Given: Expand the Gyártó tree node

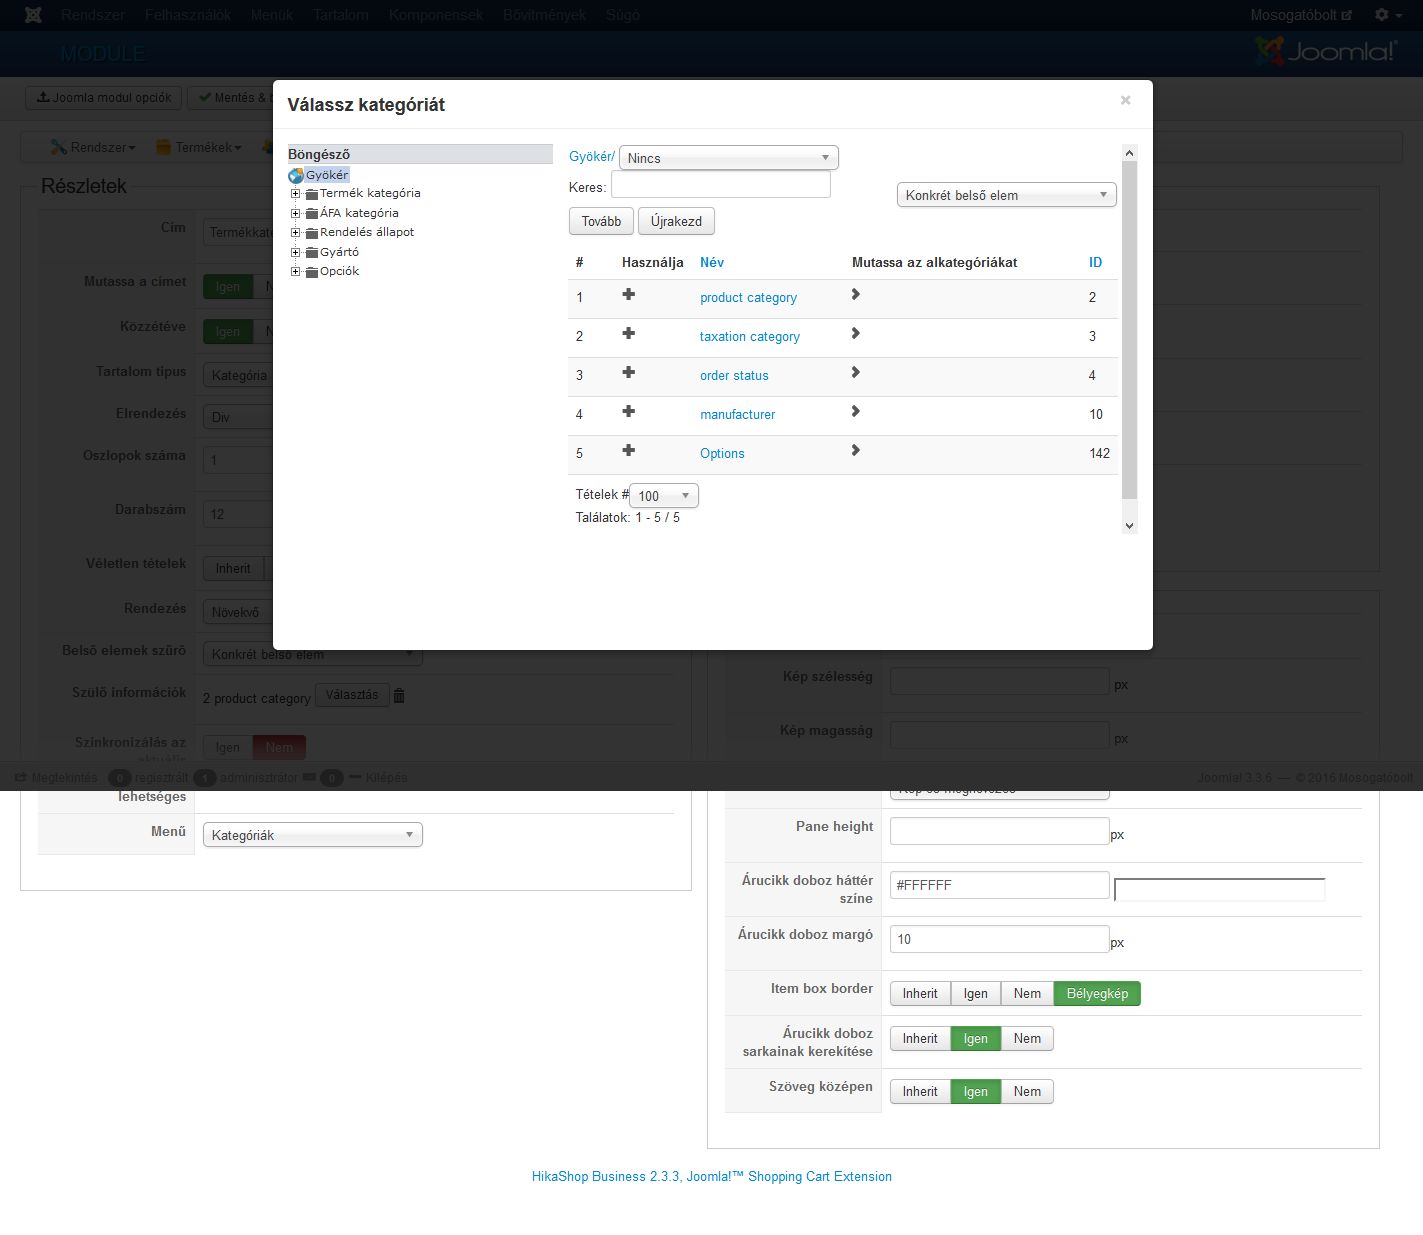Looking at the screenshot, I should [x=296, y=252].
